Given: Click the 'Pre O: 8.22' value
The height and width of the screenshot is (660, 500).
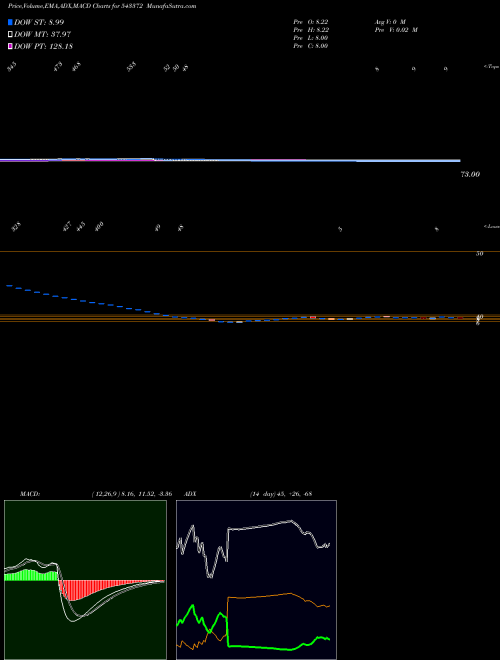Looking at the screenshot, I should click(311, 21).
